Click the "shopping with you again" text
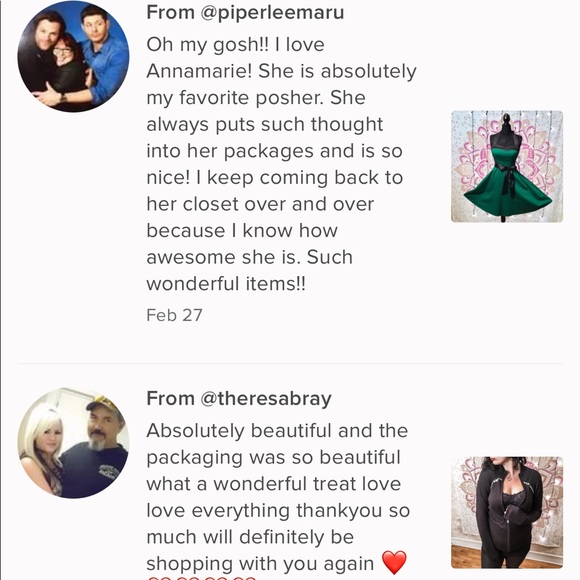 (x=260, y=564)
